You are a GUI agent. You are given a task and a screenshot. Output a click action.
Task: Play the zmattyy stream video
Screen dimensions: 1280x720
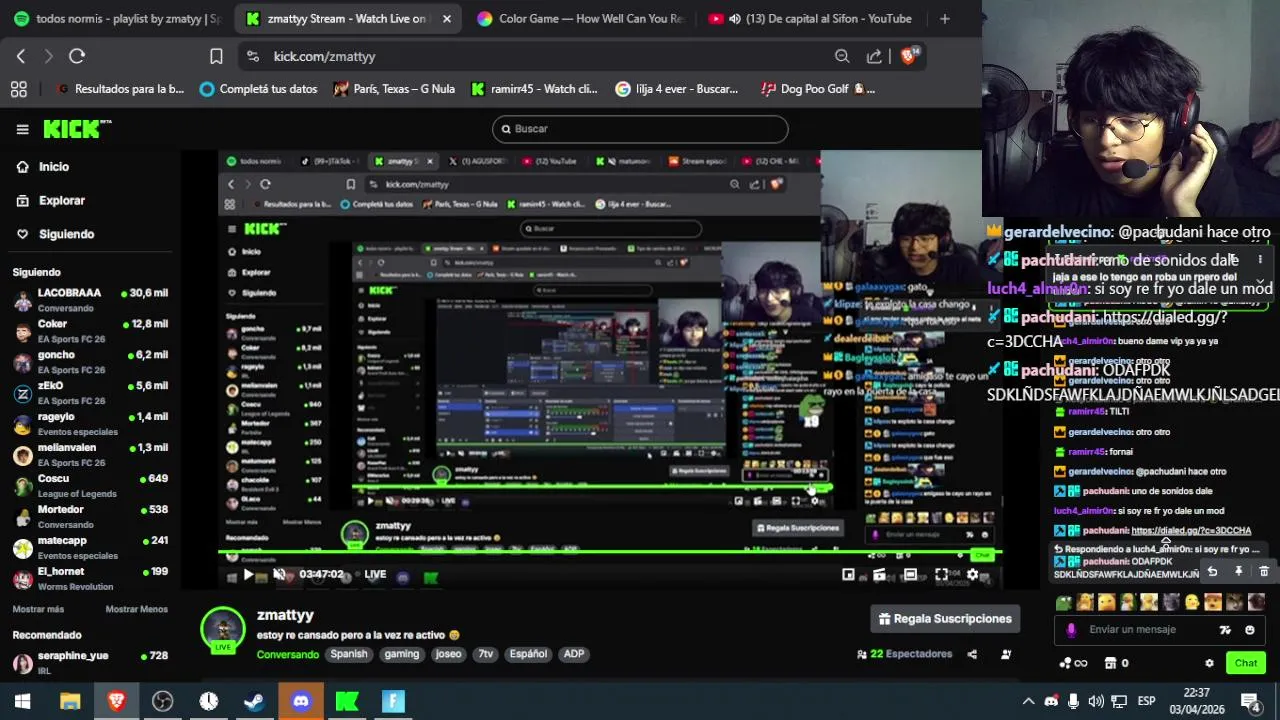[248, 575]
